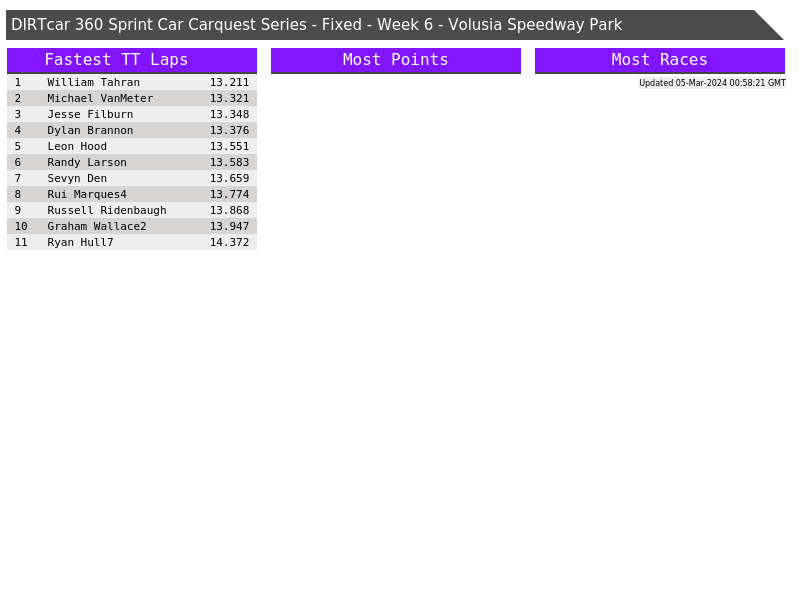The height and width of the screenshot is (600, 800).
Task: Select Graham Wallace2 in the table
Action: coord(97,226)
